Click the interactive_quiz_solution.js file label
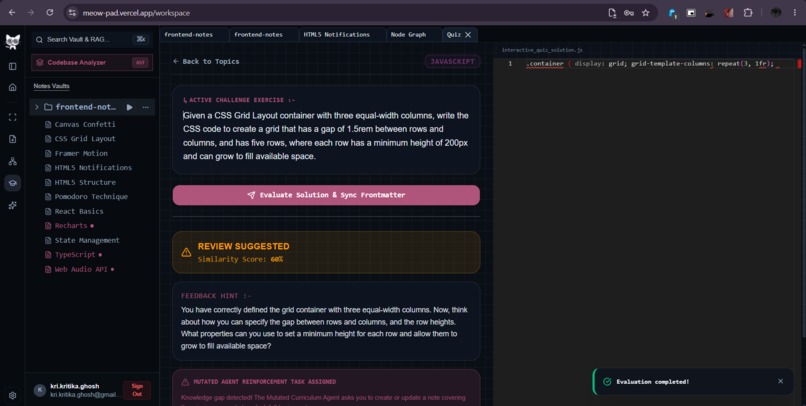Image resolution: width=806 pixels, height=406 pixels. (x=542, y=50)
